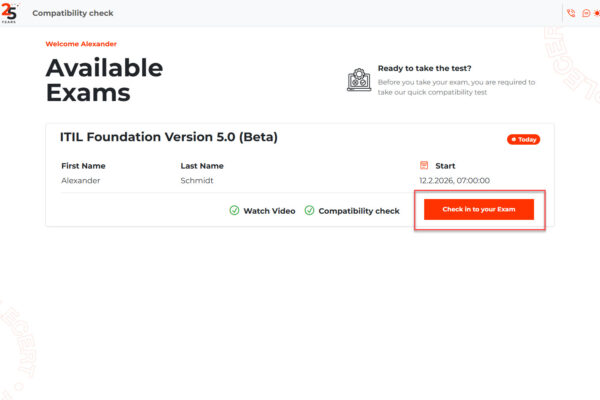Click the first name value Alexander
The width and height of the screenshot is (600, 400).
(x=81, y=180)
